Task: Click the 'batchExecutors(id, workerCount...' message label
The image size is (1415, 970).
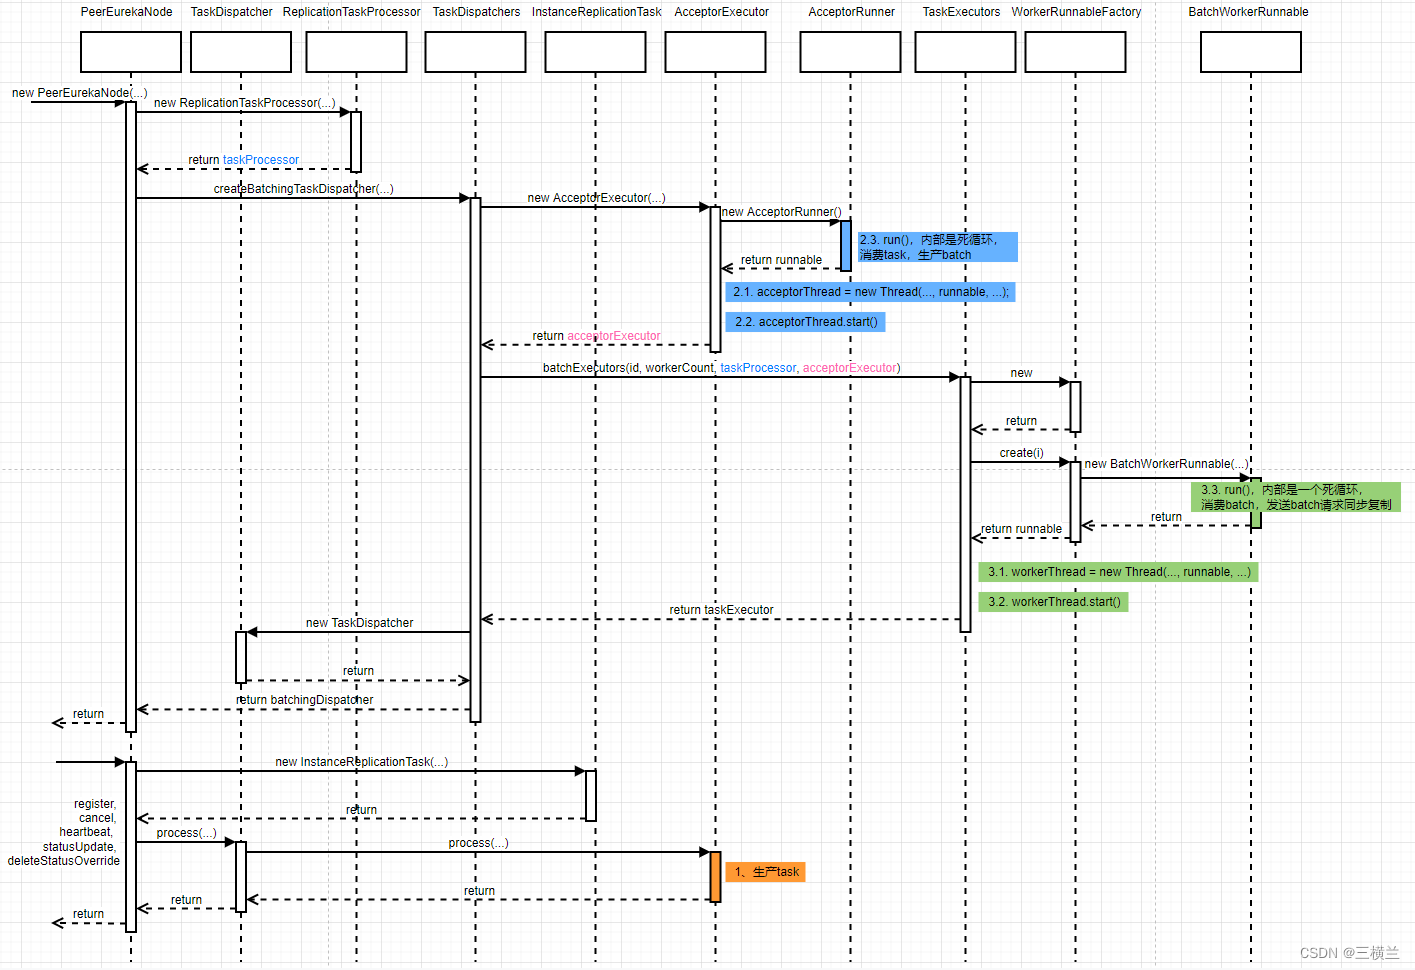Action: click(721, 368)
